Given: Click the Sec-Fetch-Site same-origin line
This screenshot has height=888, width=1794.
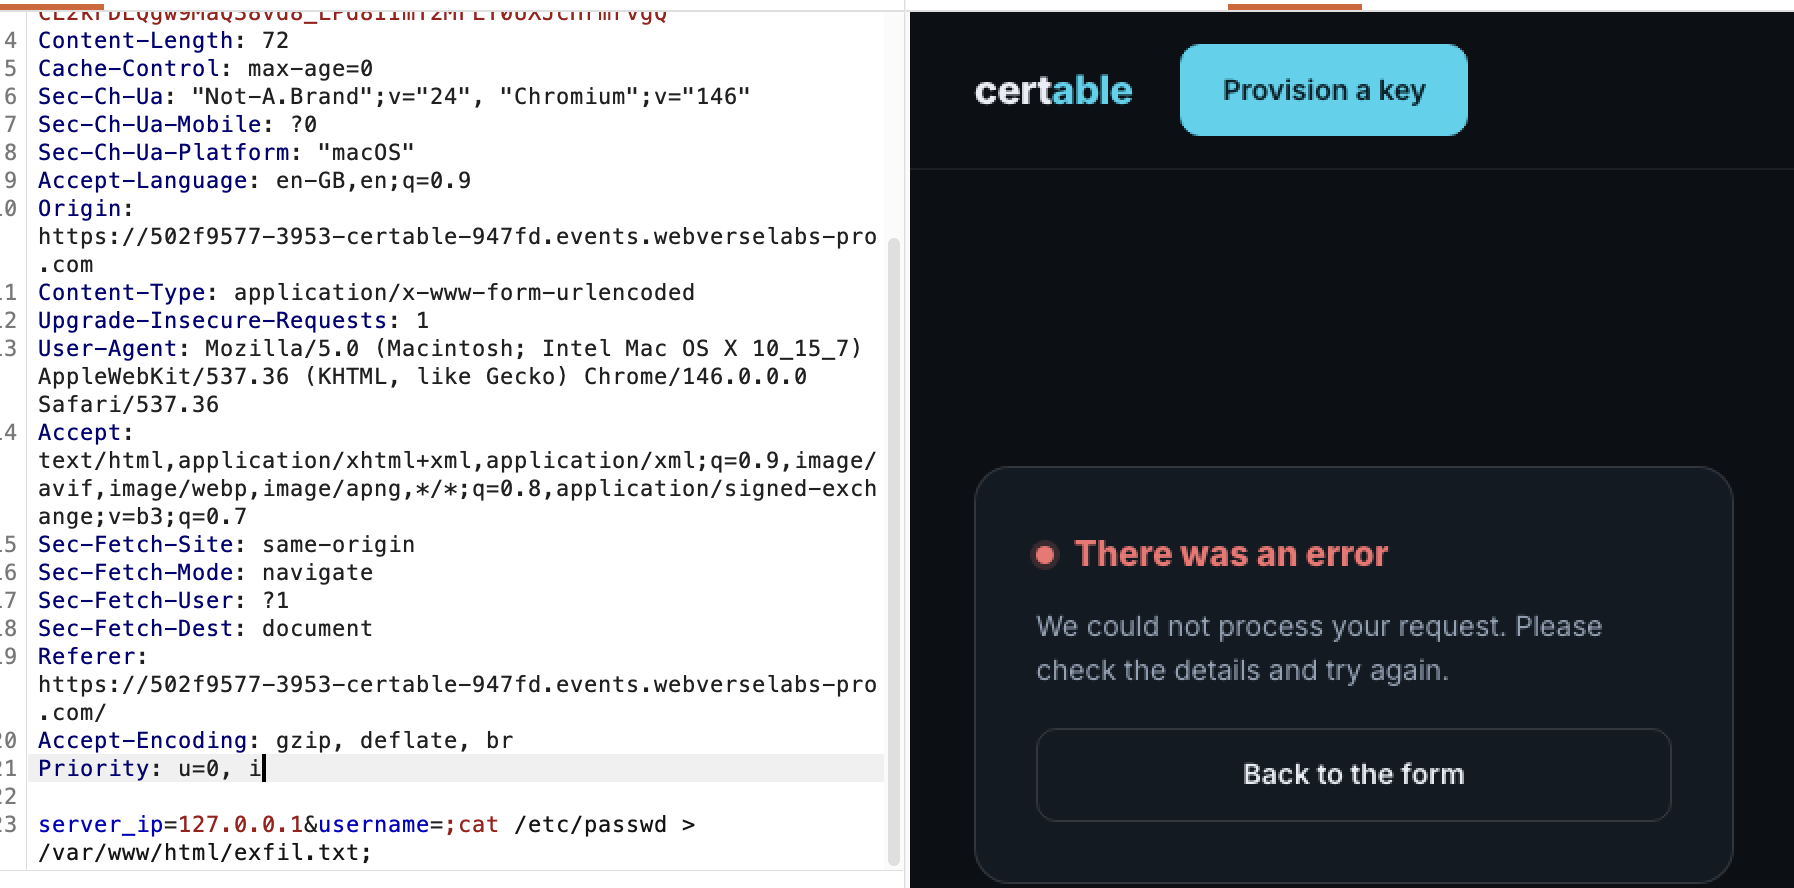Looking at the screenshot, I should (x=226, y=545).
